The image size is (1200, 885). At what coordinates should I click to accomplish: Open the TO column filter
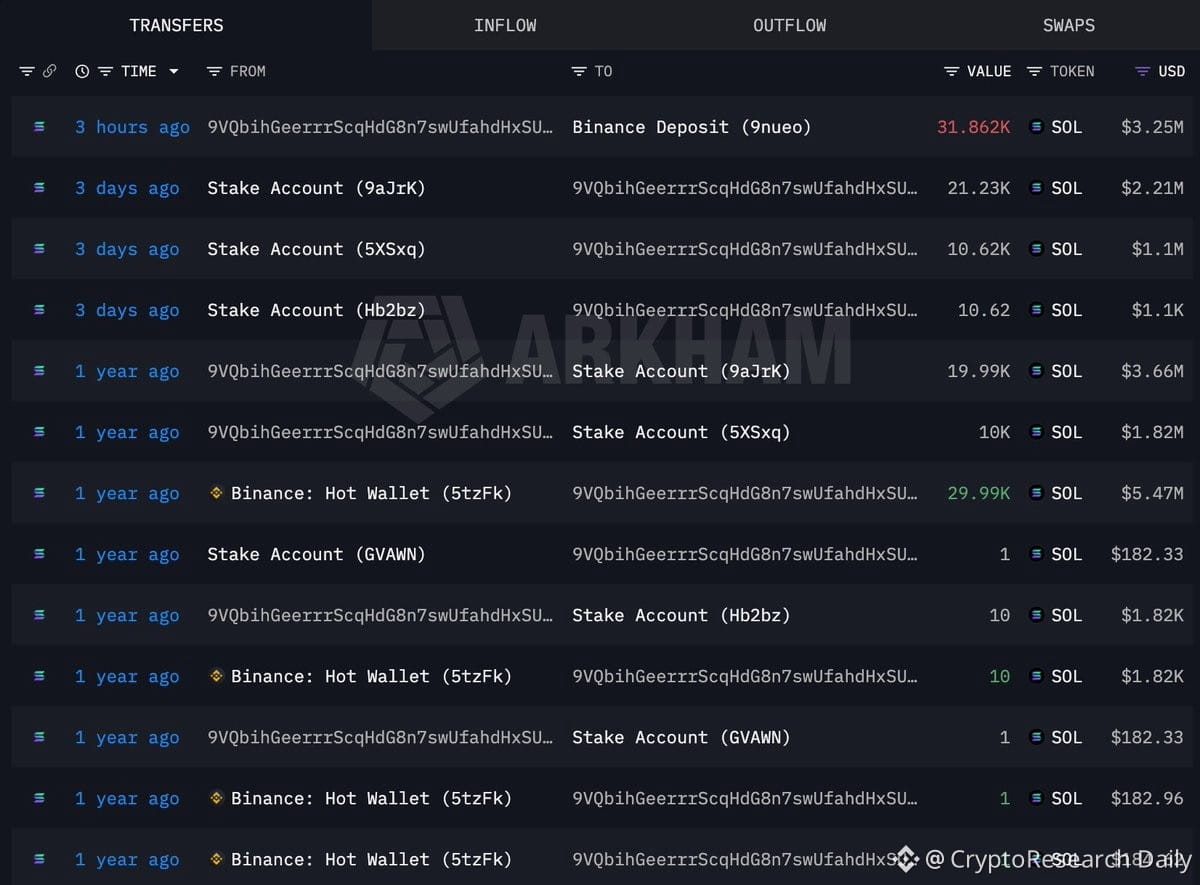(579, 71)
